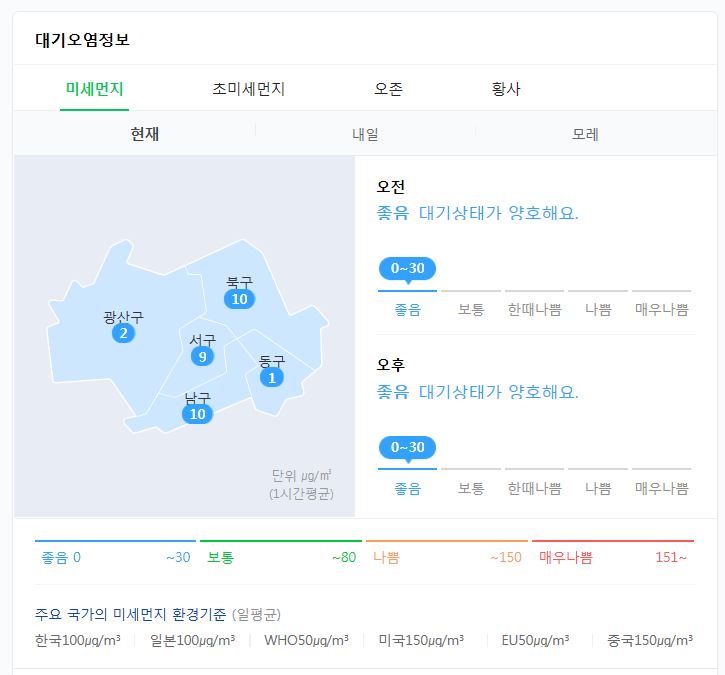Switch to the 미세먼지 tab
This screenshot has width=725, height=675.
click(x=94, y=89)
